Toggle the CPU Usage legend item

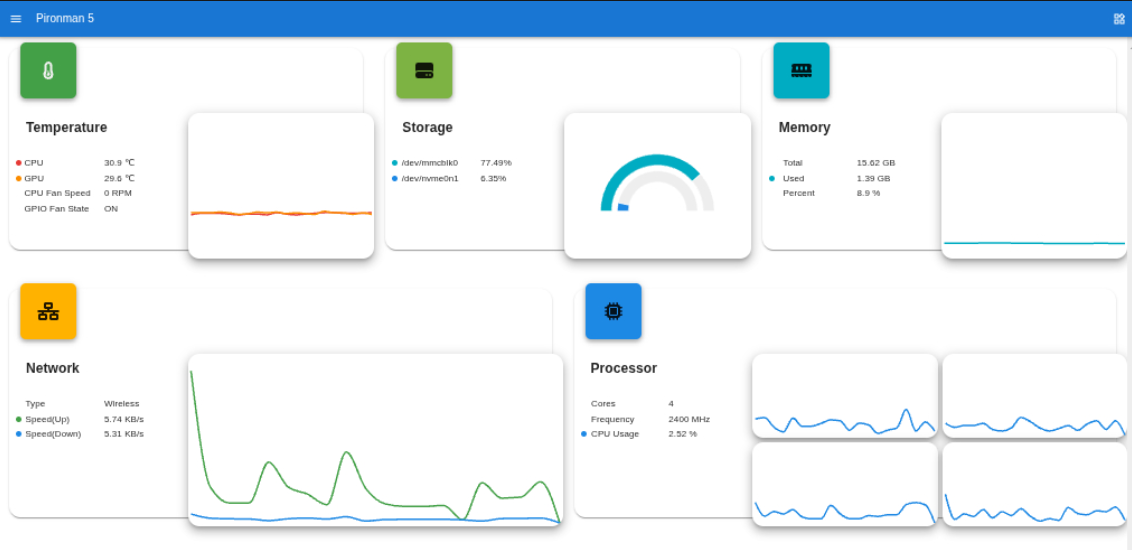(x=614, y=435)
